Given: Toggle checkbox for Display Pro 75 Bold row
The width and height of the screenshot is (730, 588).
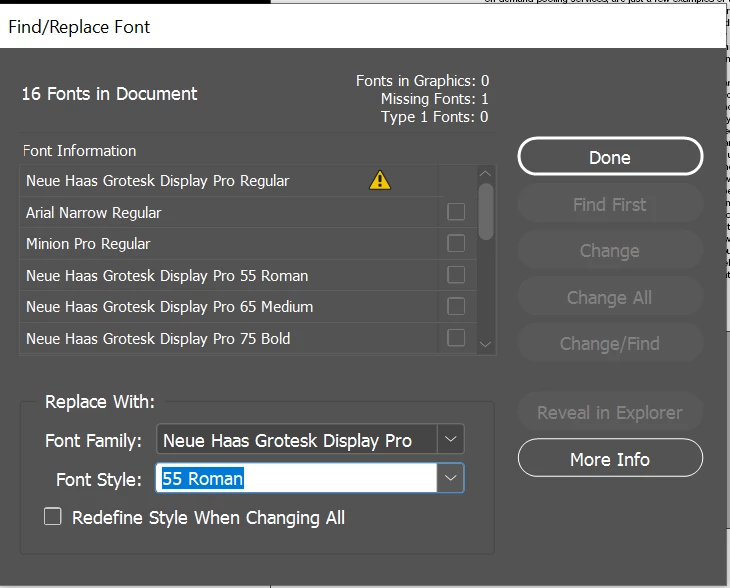Looking at the screenshot, I should 456,338.
